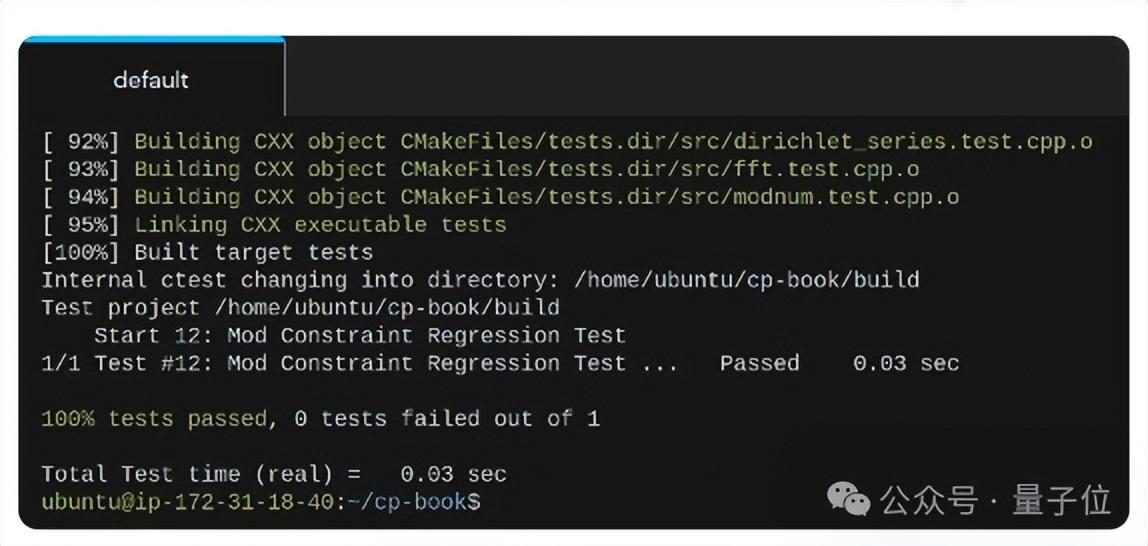This screenshot has width=1148, height=546.
Task: Click the "Passed" test status text
Action: click(759, 363)
